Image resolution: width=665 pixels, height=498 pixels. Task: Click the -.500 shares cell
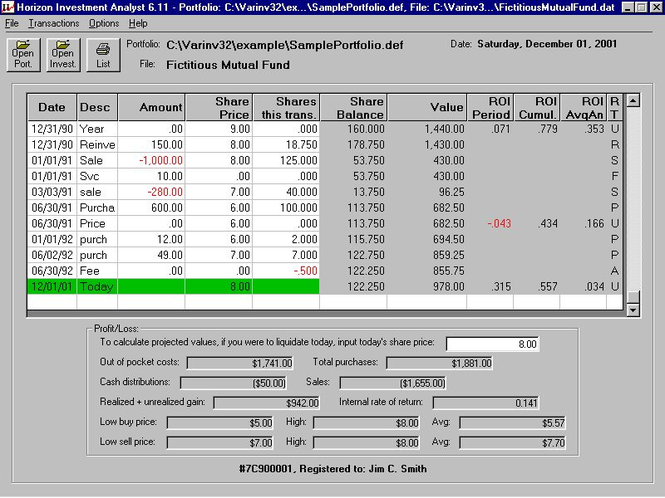pyautogui.click(x=286, y=271)
